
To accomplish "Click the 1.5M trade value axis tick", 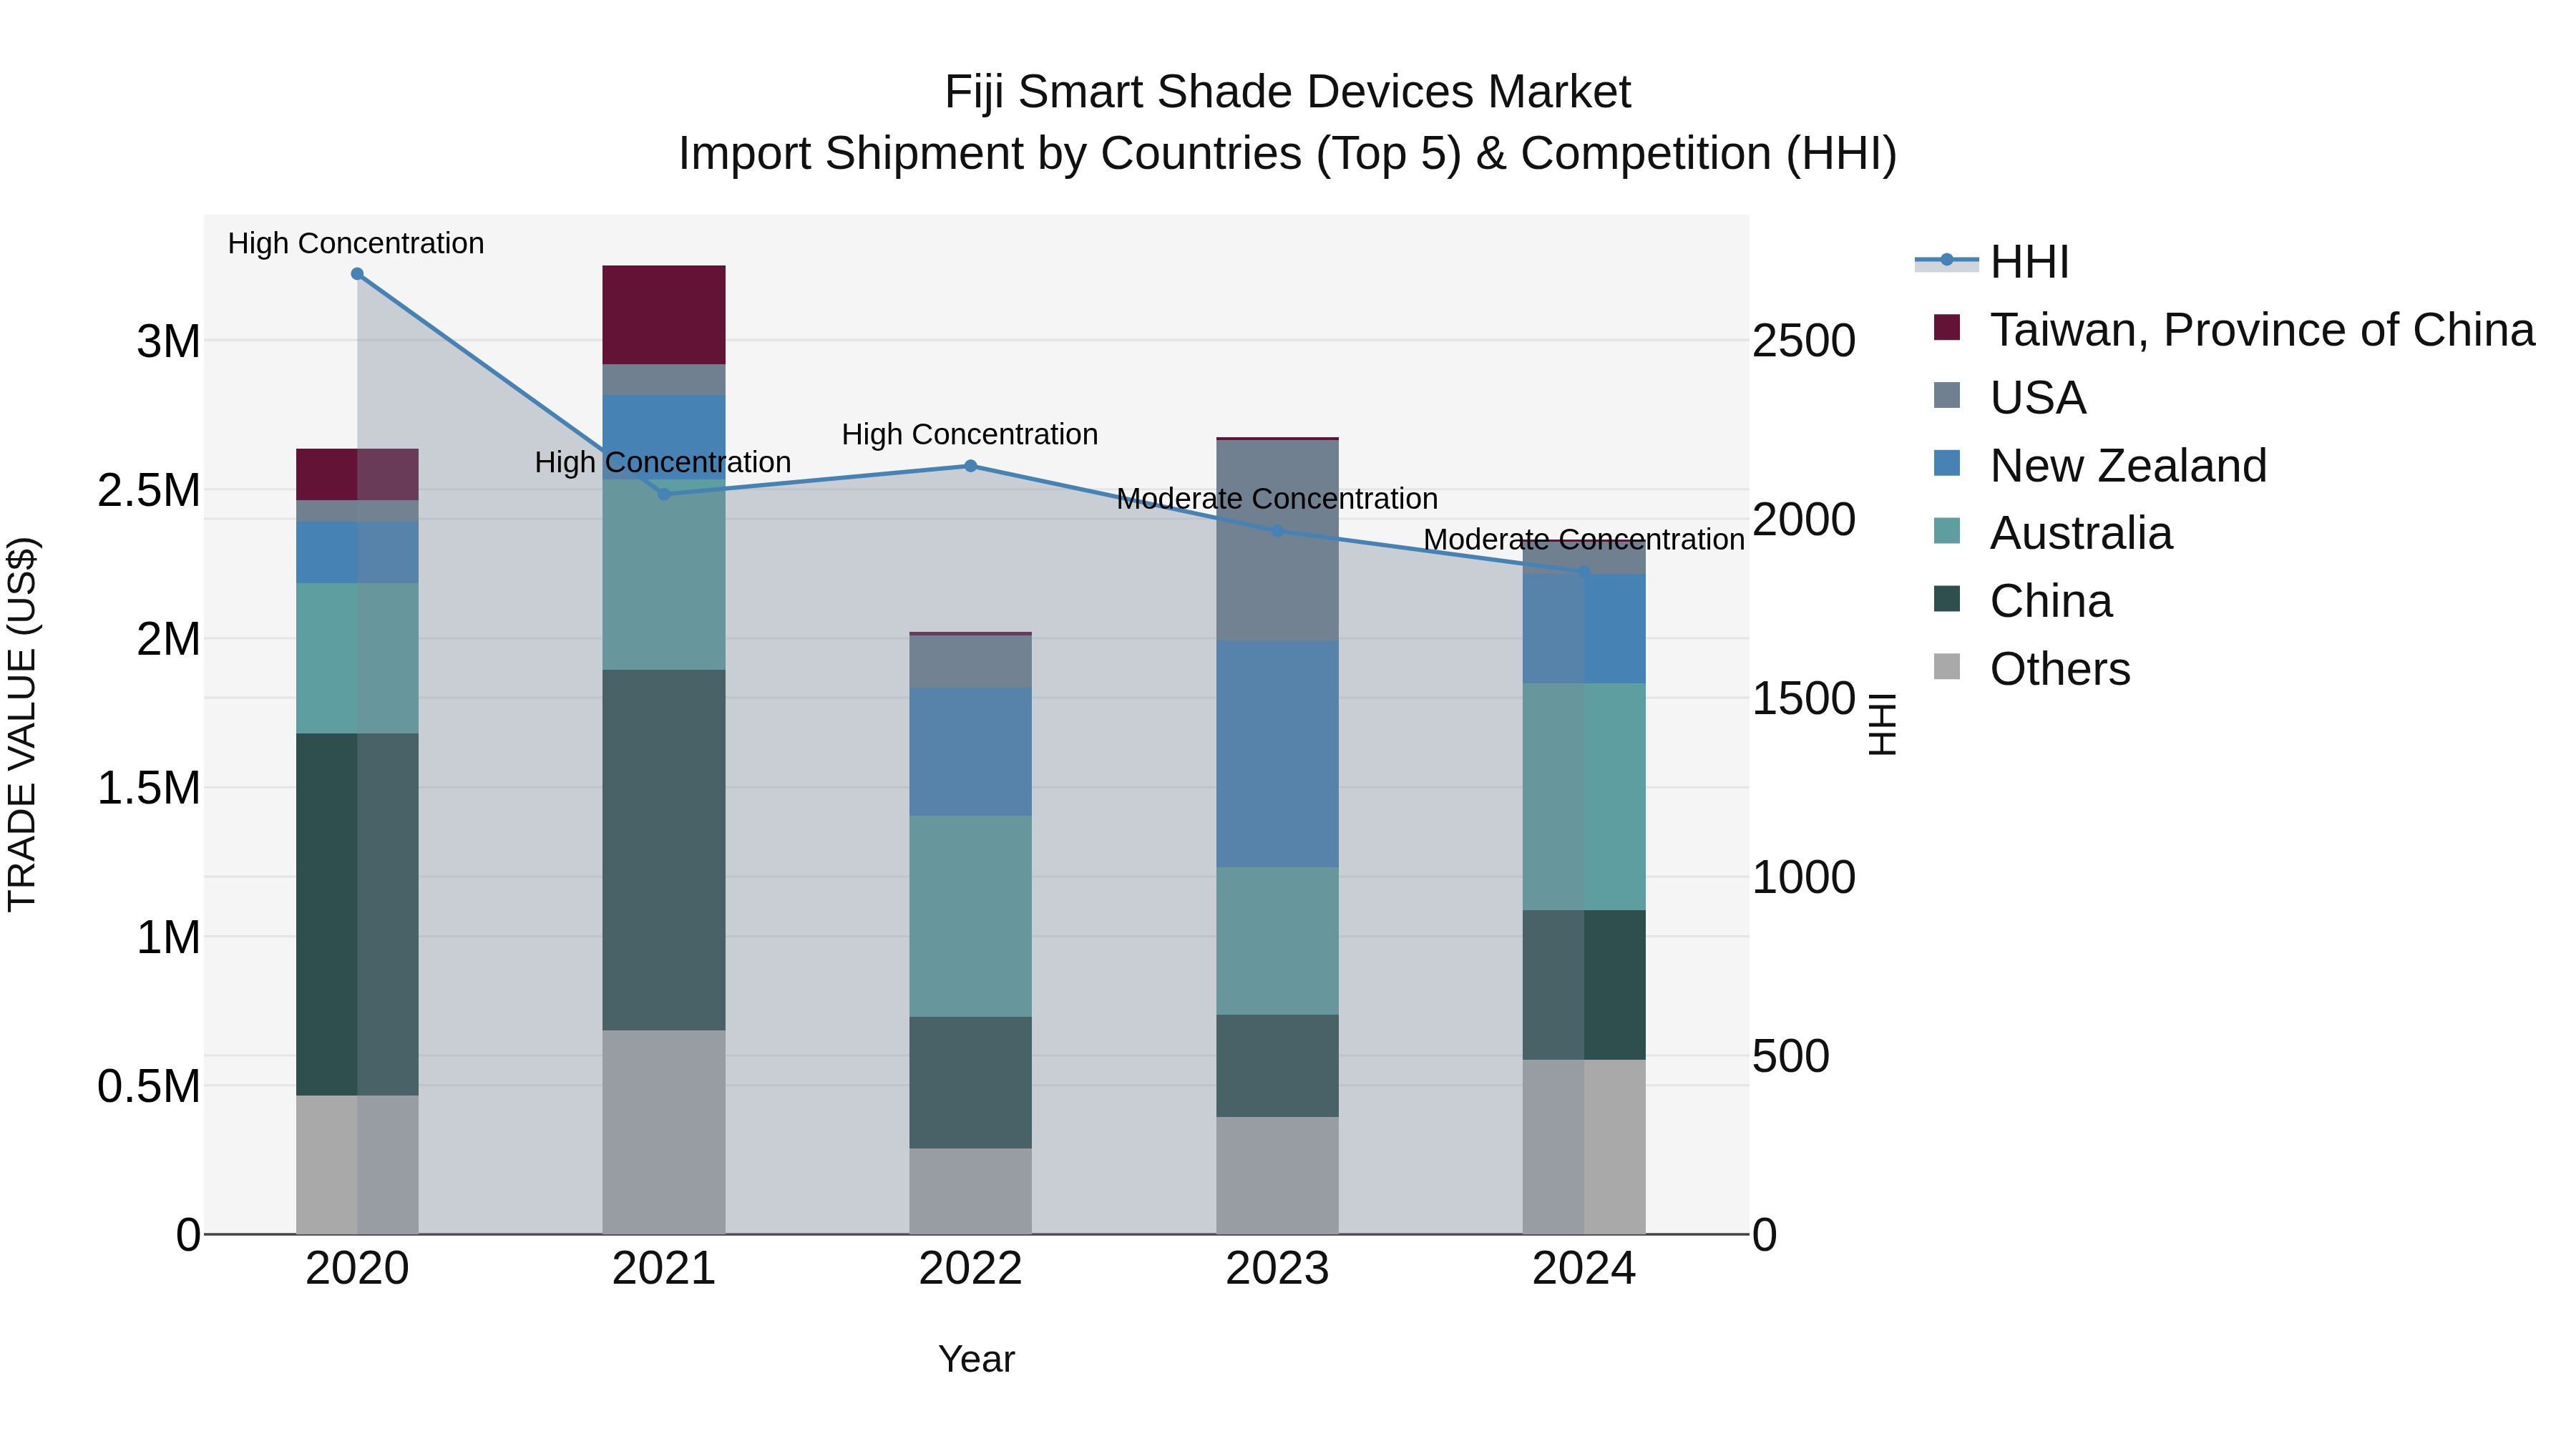I will [149, 789].
